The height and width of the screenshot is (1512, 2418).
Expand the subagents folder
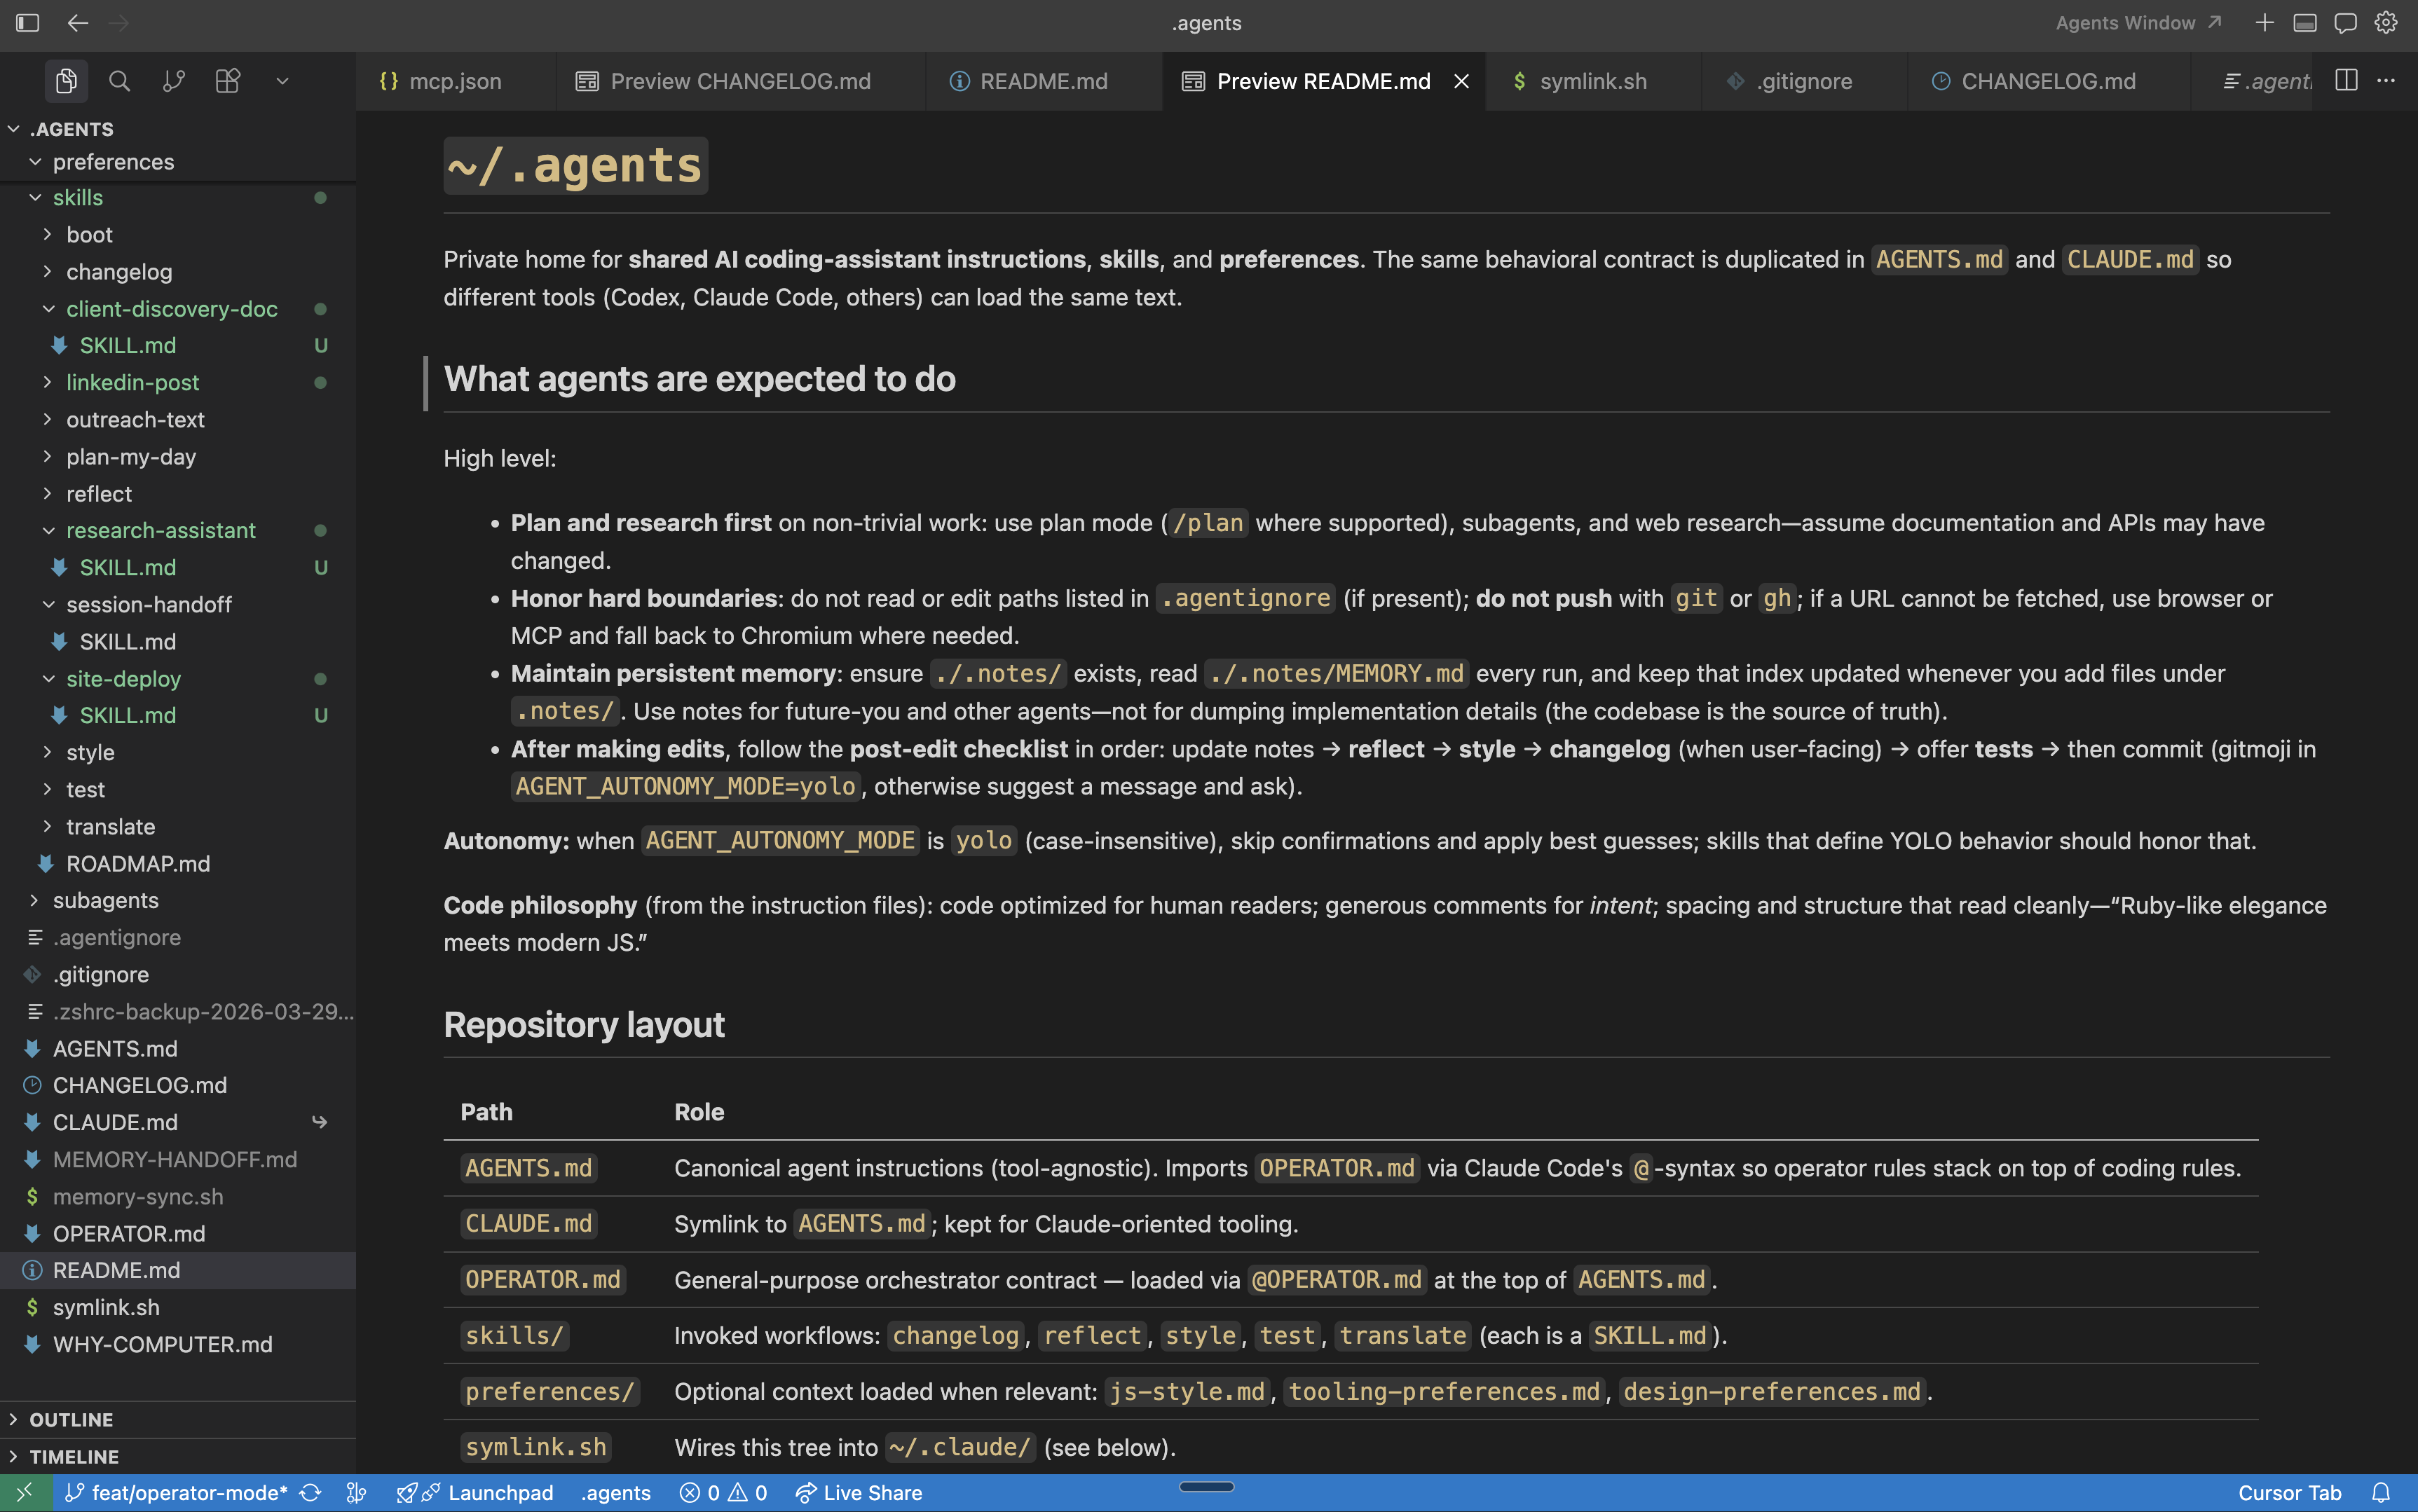point(178,901)
